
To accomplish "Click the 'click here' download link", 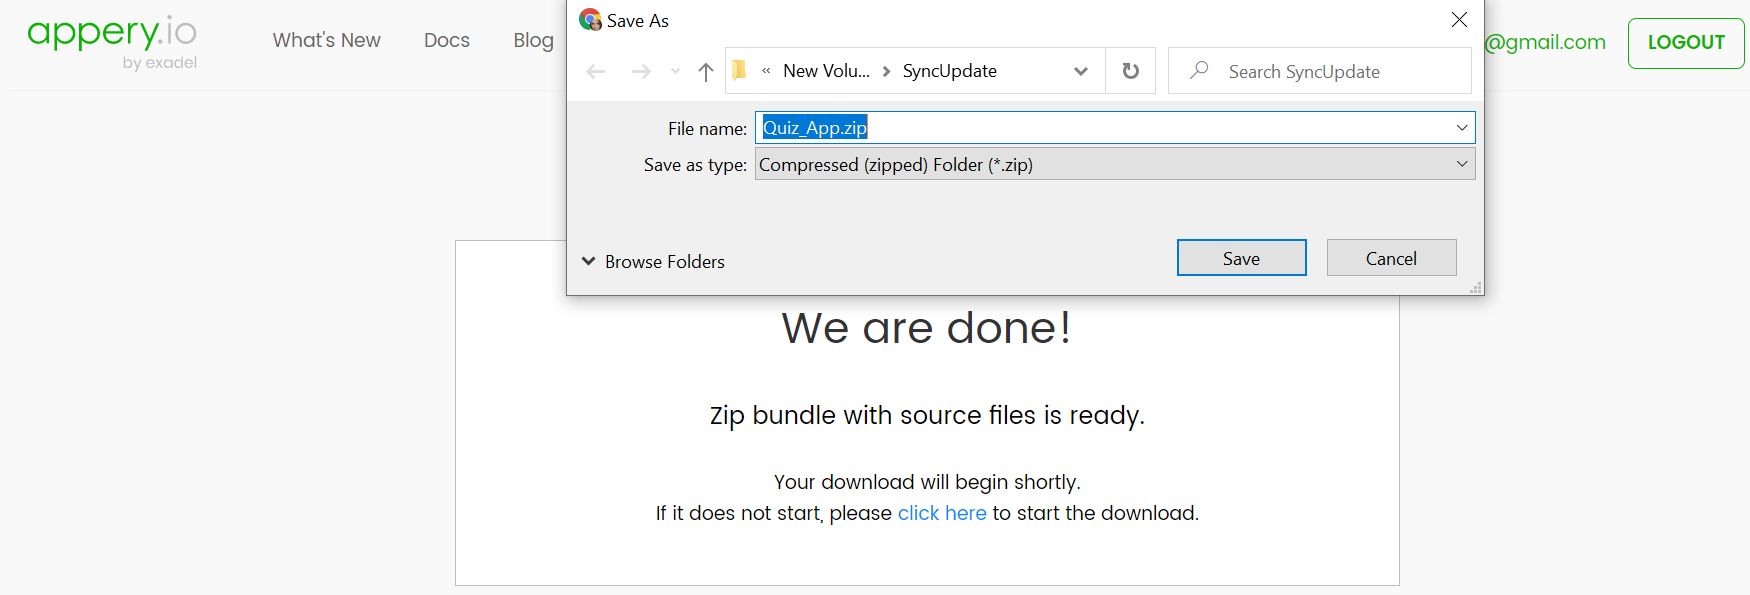I will coord(942,513).
